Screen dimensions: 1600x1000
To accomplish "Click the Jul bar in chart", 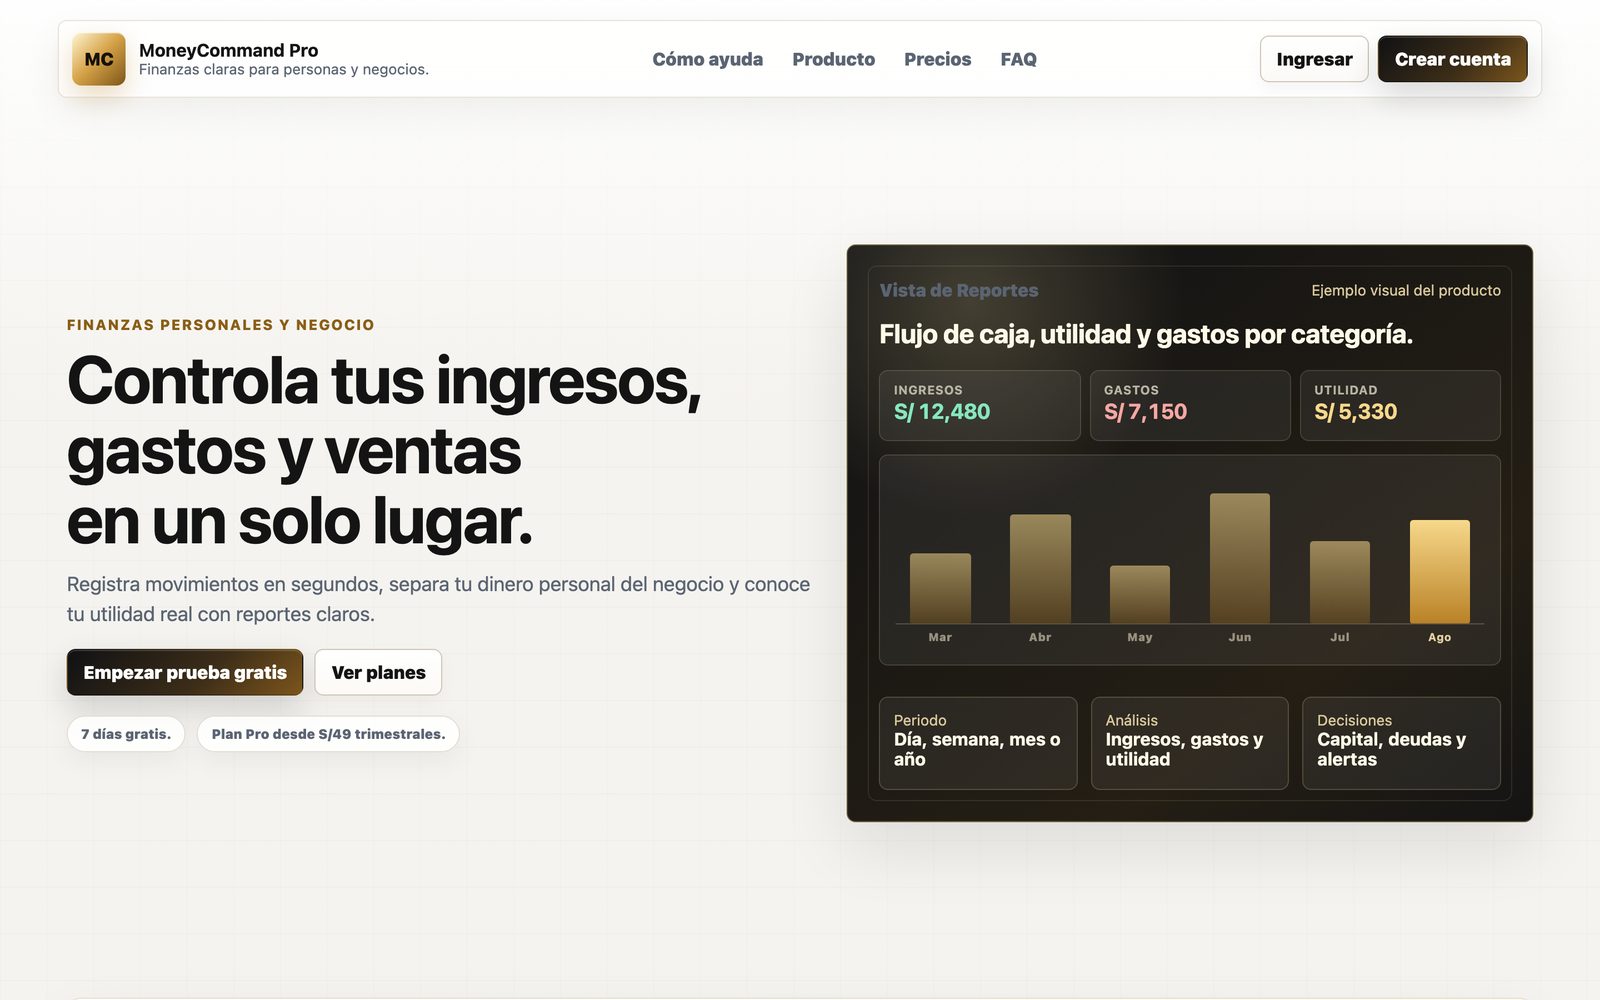I will (x=1340, y=582).
